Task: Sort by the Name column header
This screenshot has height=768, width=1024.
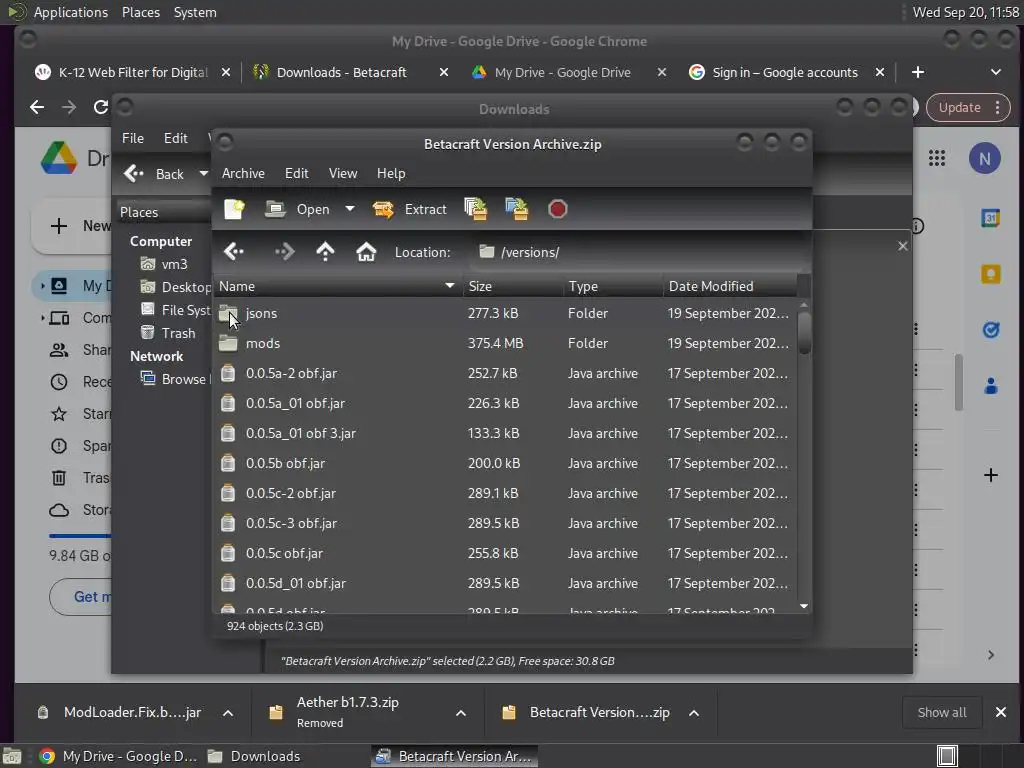Action: pos(338,286)
